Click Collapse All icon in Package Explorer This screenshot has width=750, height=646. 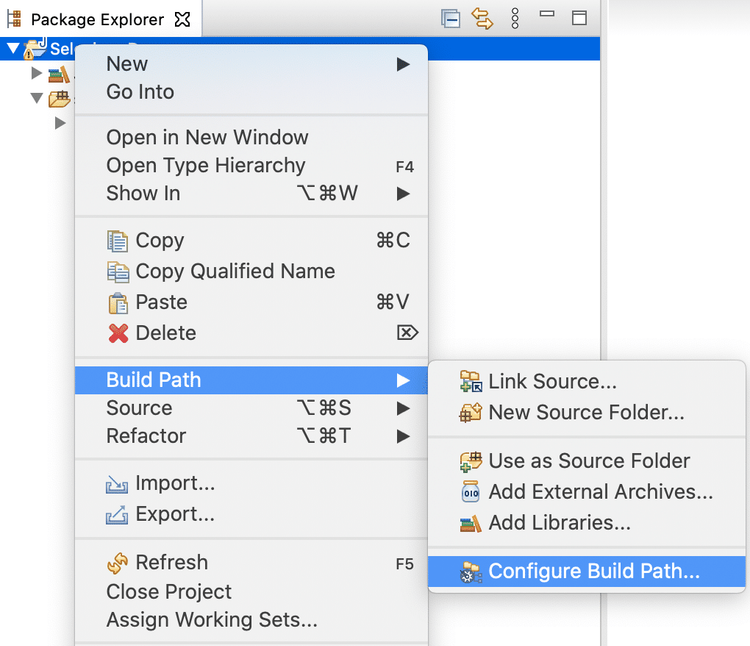[451, 18]
